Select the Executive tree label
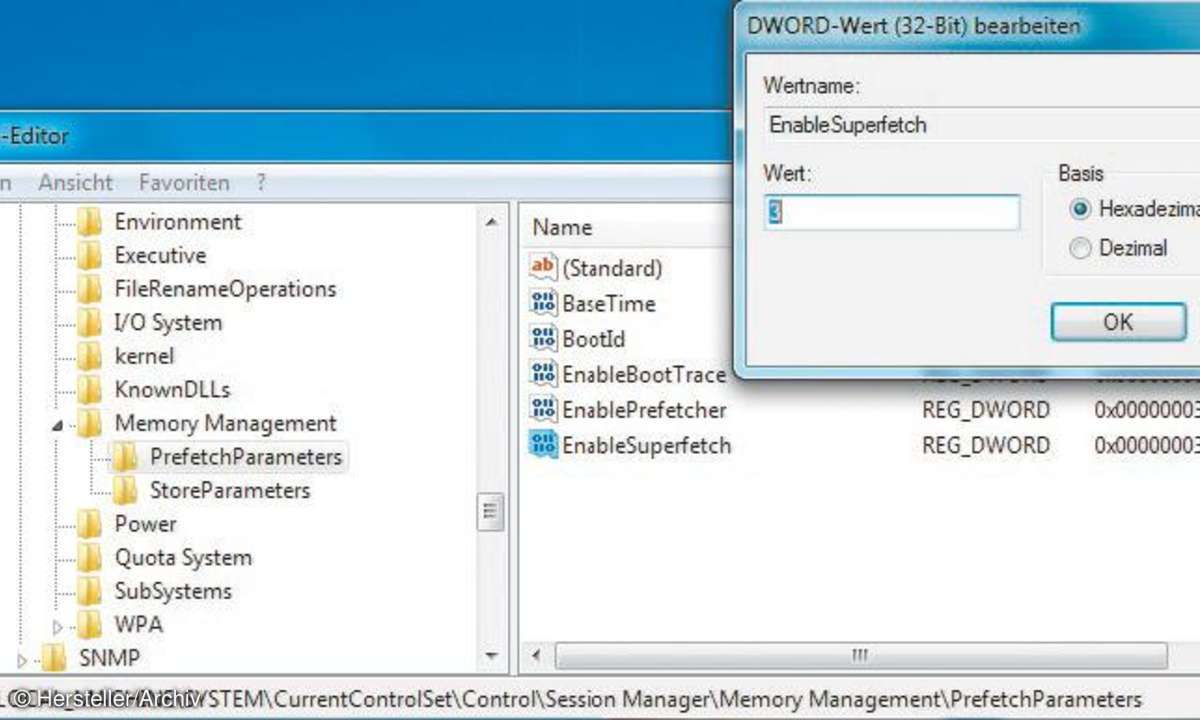 160,256
